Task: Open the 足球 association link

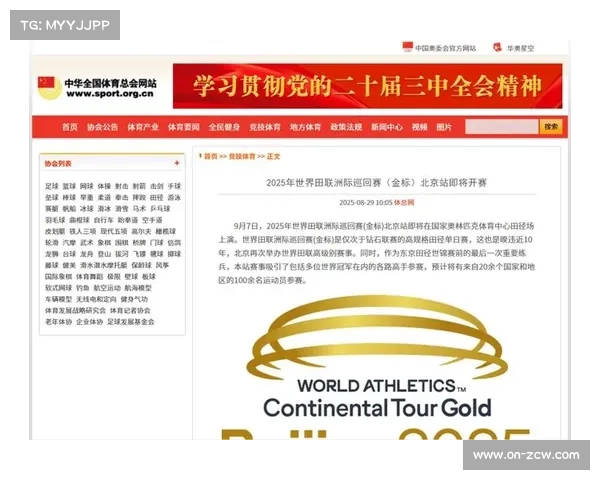Action: pyautogui.click(x=52, y=186)
